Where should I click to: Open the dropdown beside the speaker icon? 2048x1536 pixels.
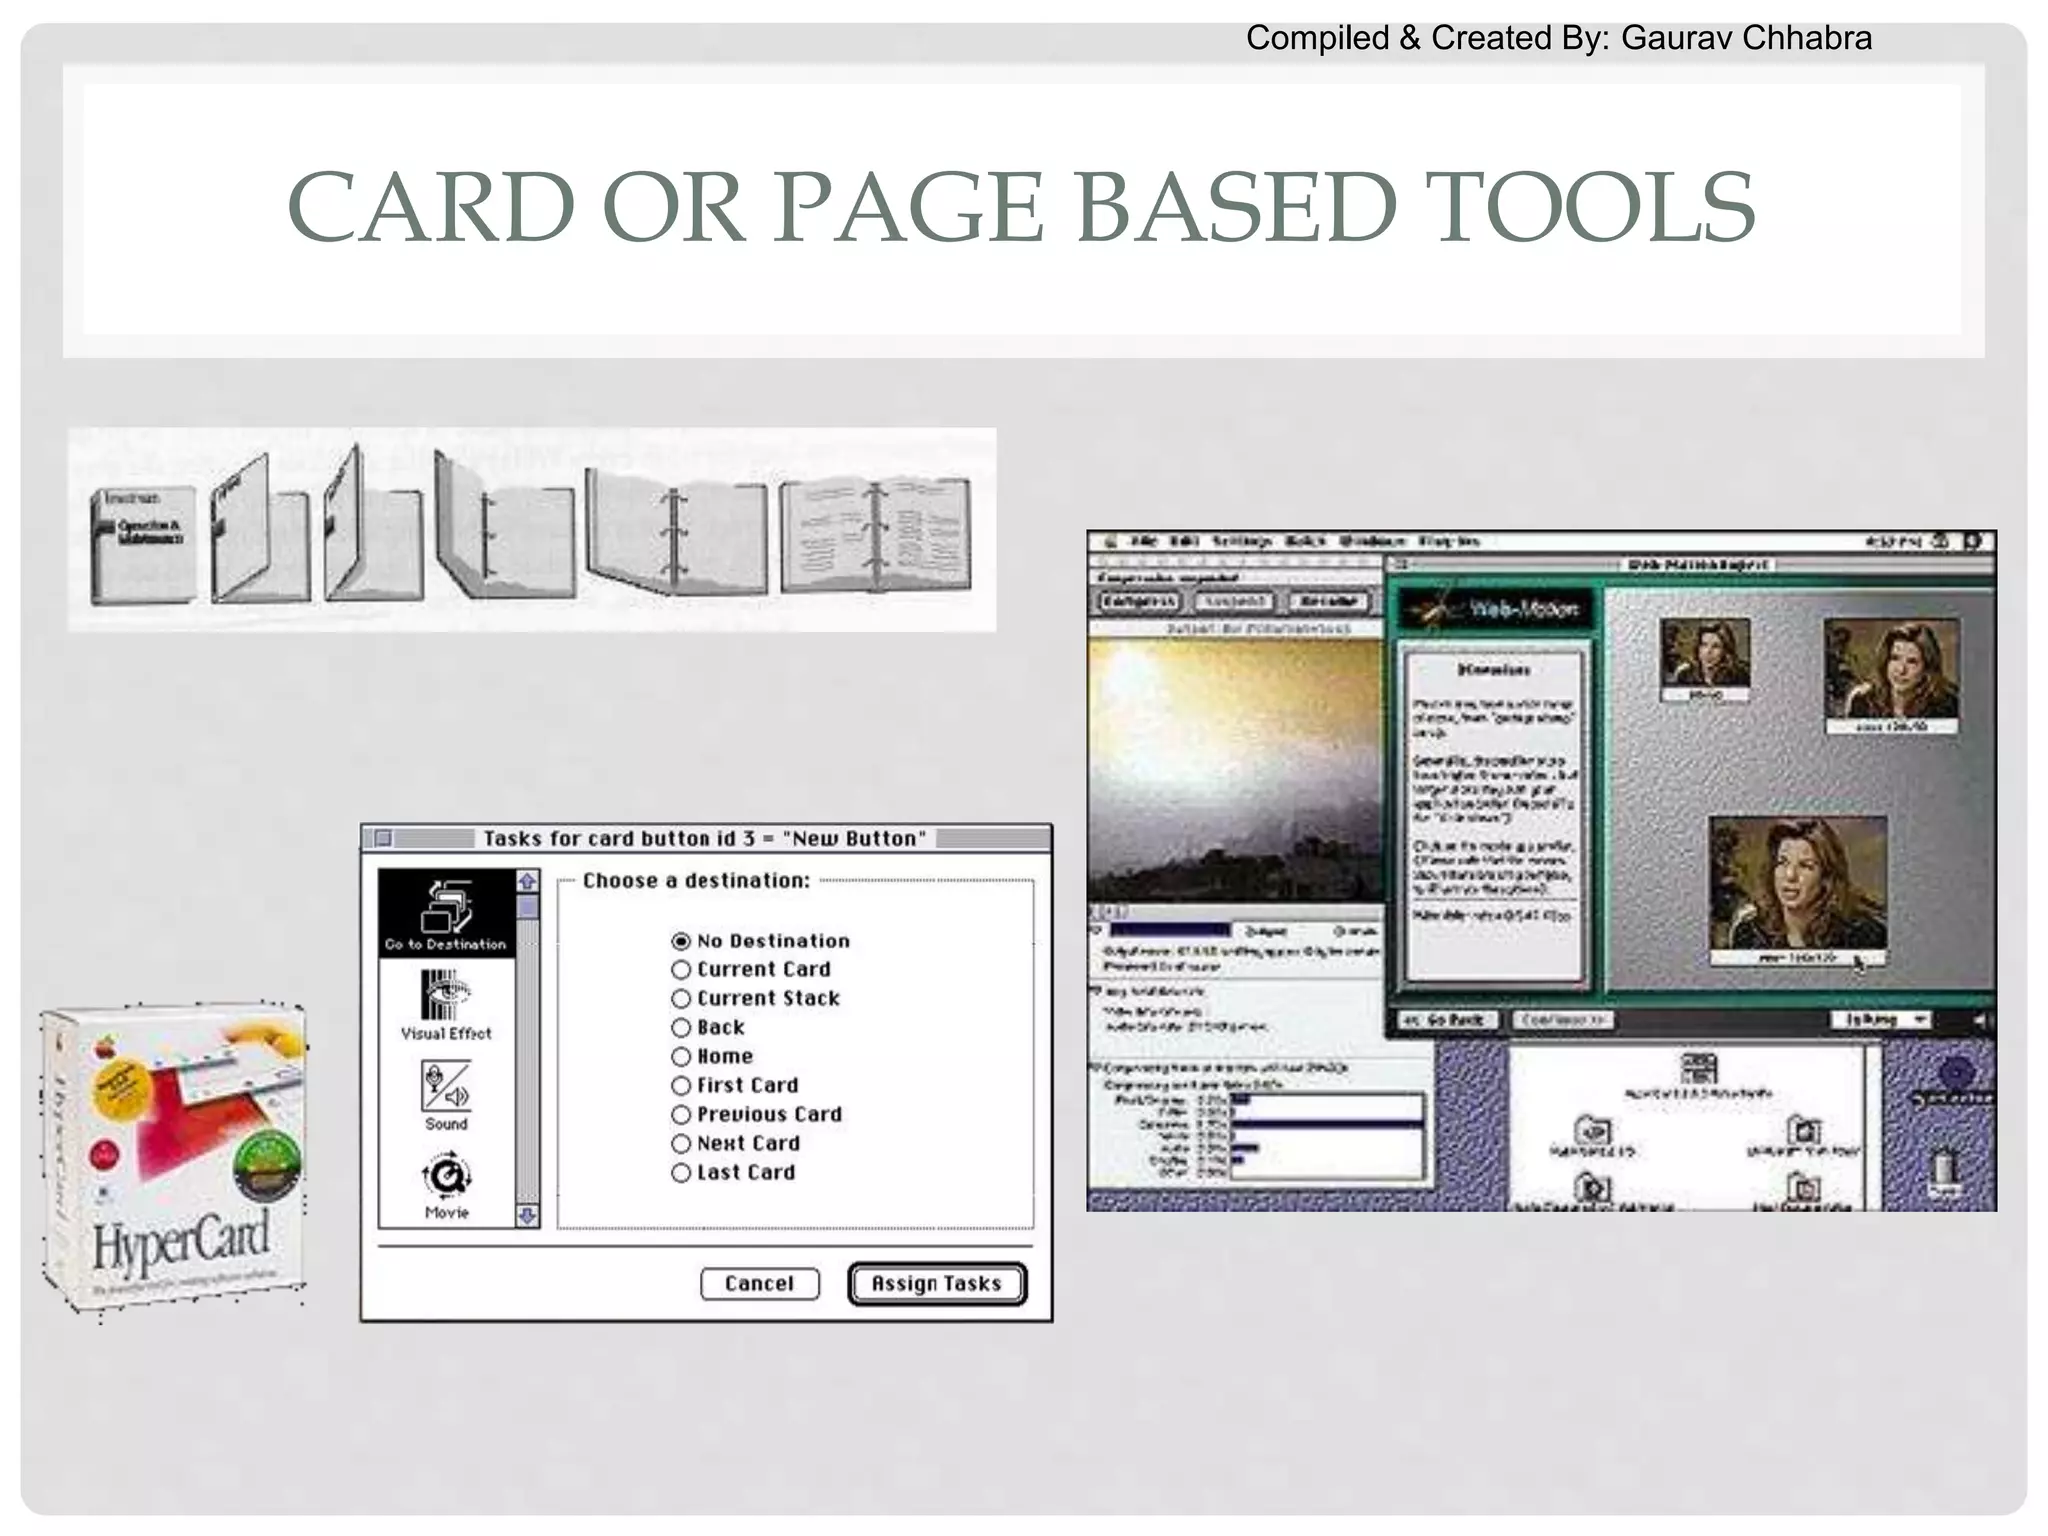click(1880, 1019)
